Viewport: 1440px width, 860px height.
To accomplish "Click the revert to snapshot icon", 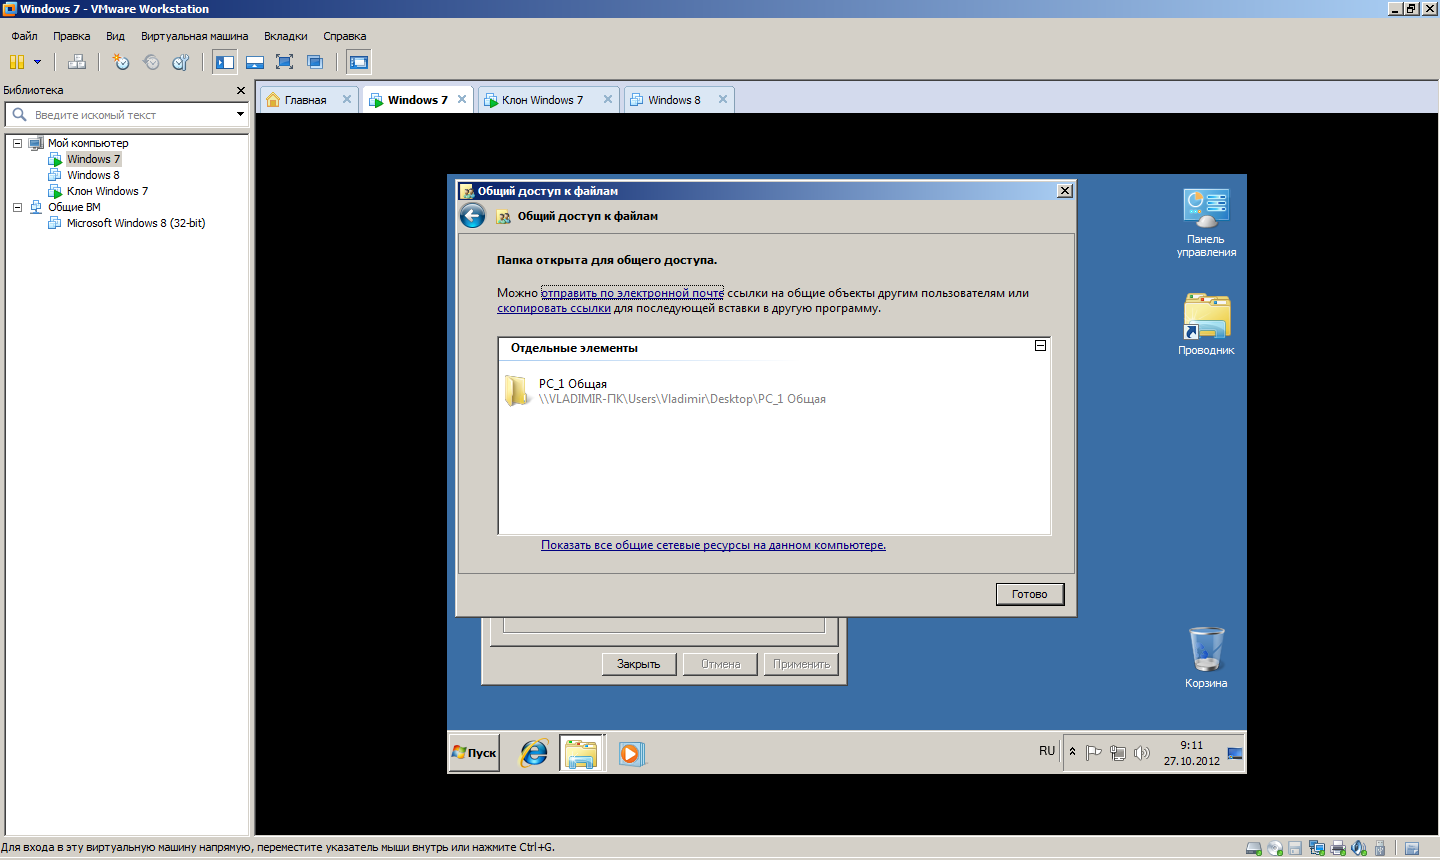I will tap(151, 62).
